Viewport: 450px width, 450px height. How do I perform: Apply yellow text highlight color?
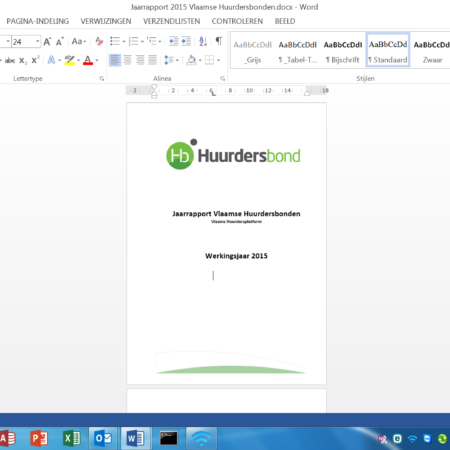tap(69, 60)
